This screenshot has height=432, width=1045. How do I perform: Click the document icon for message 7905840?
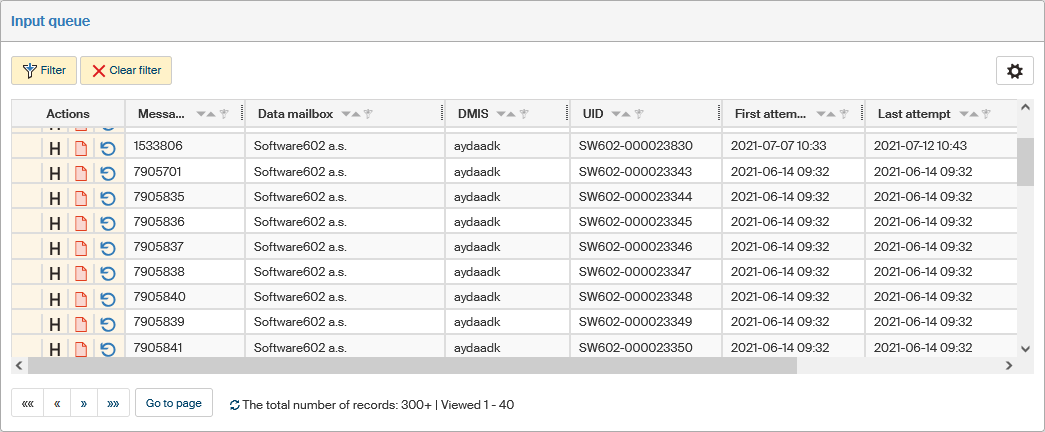[81, 298]
